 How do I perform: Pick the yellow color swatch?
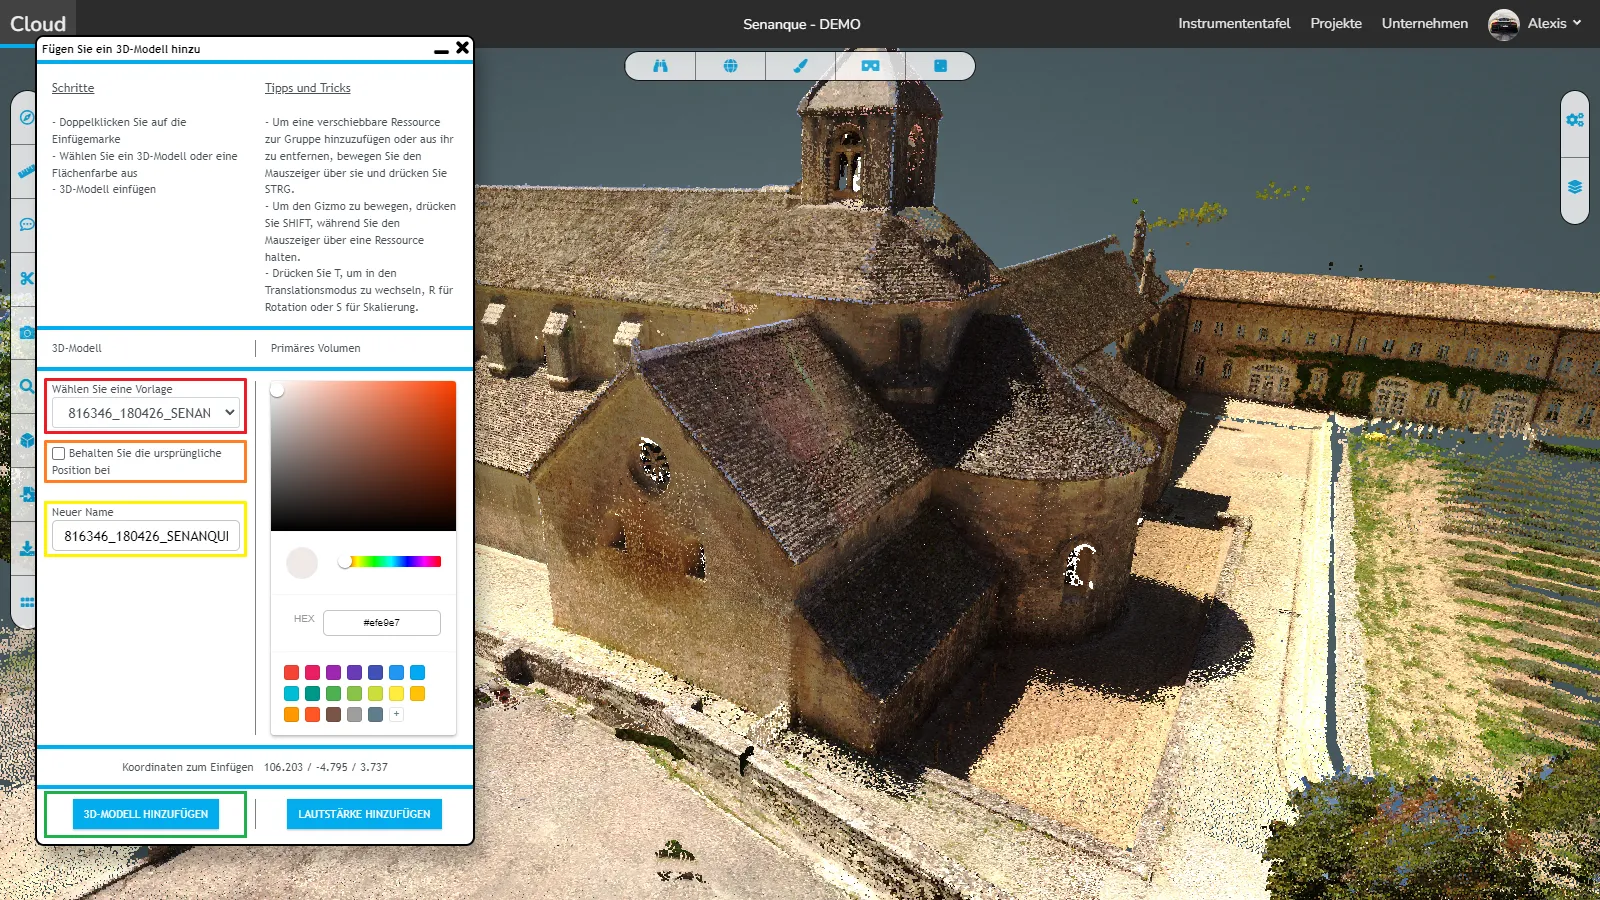[396, 693]
